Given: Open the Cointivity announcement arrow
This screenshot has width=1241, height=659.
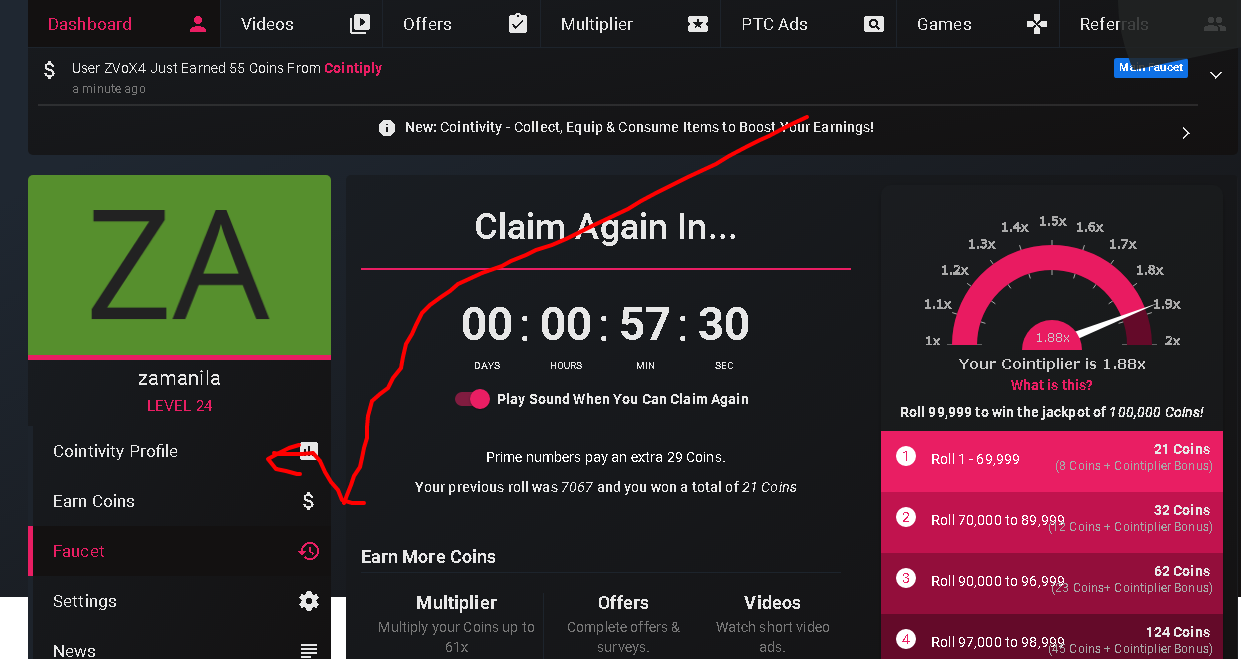Looking at the screenshot, I should point(1186,133).
